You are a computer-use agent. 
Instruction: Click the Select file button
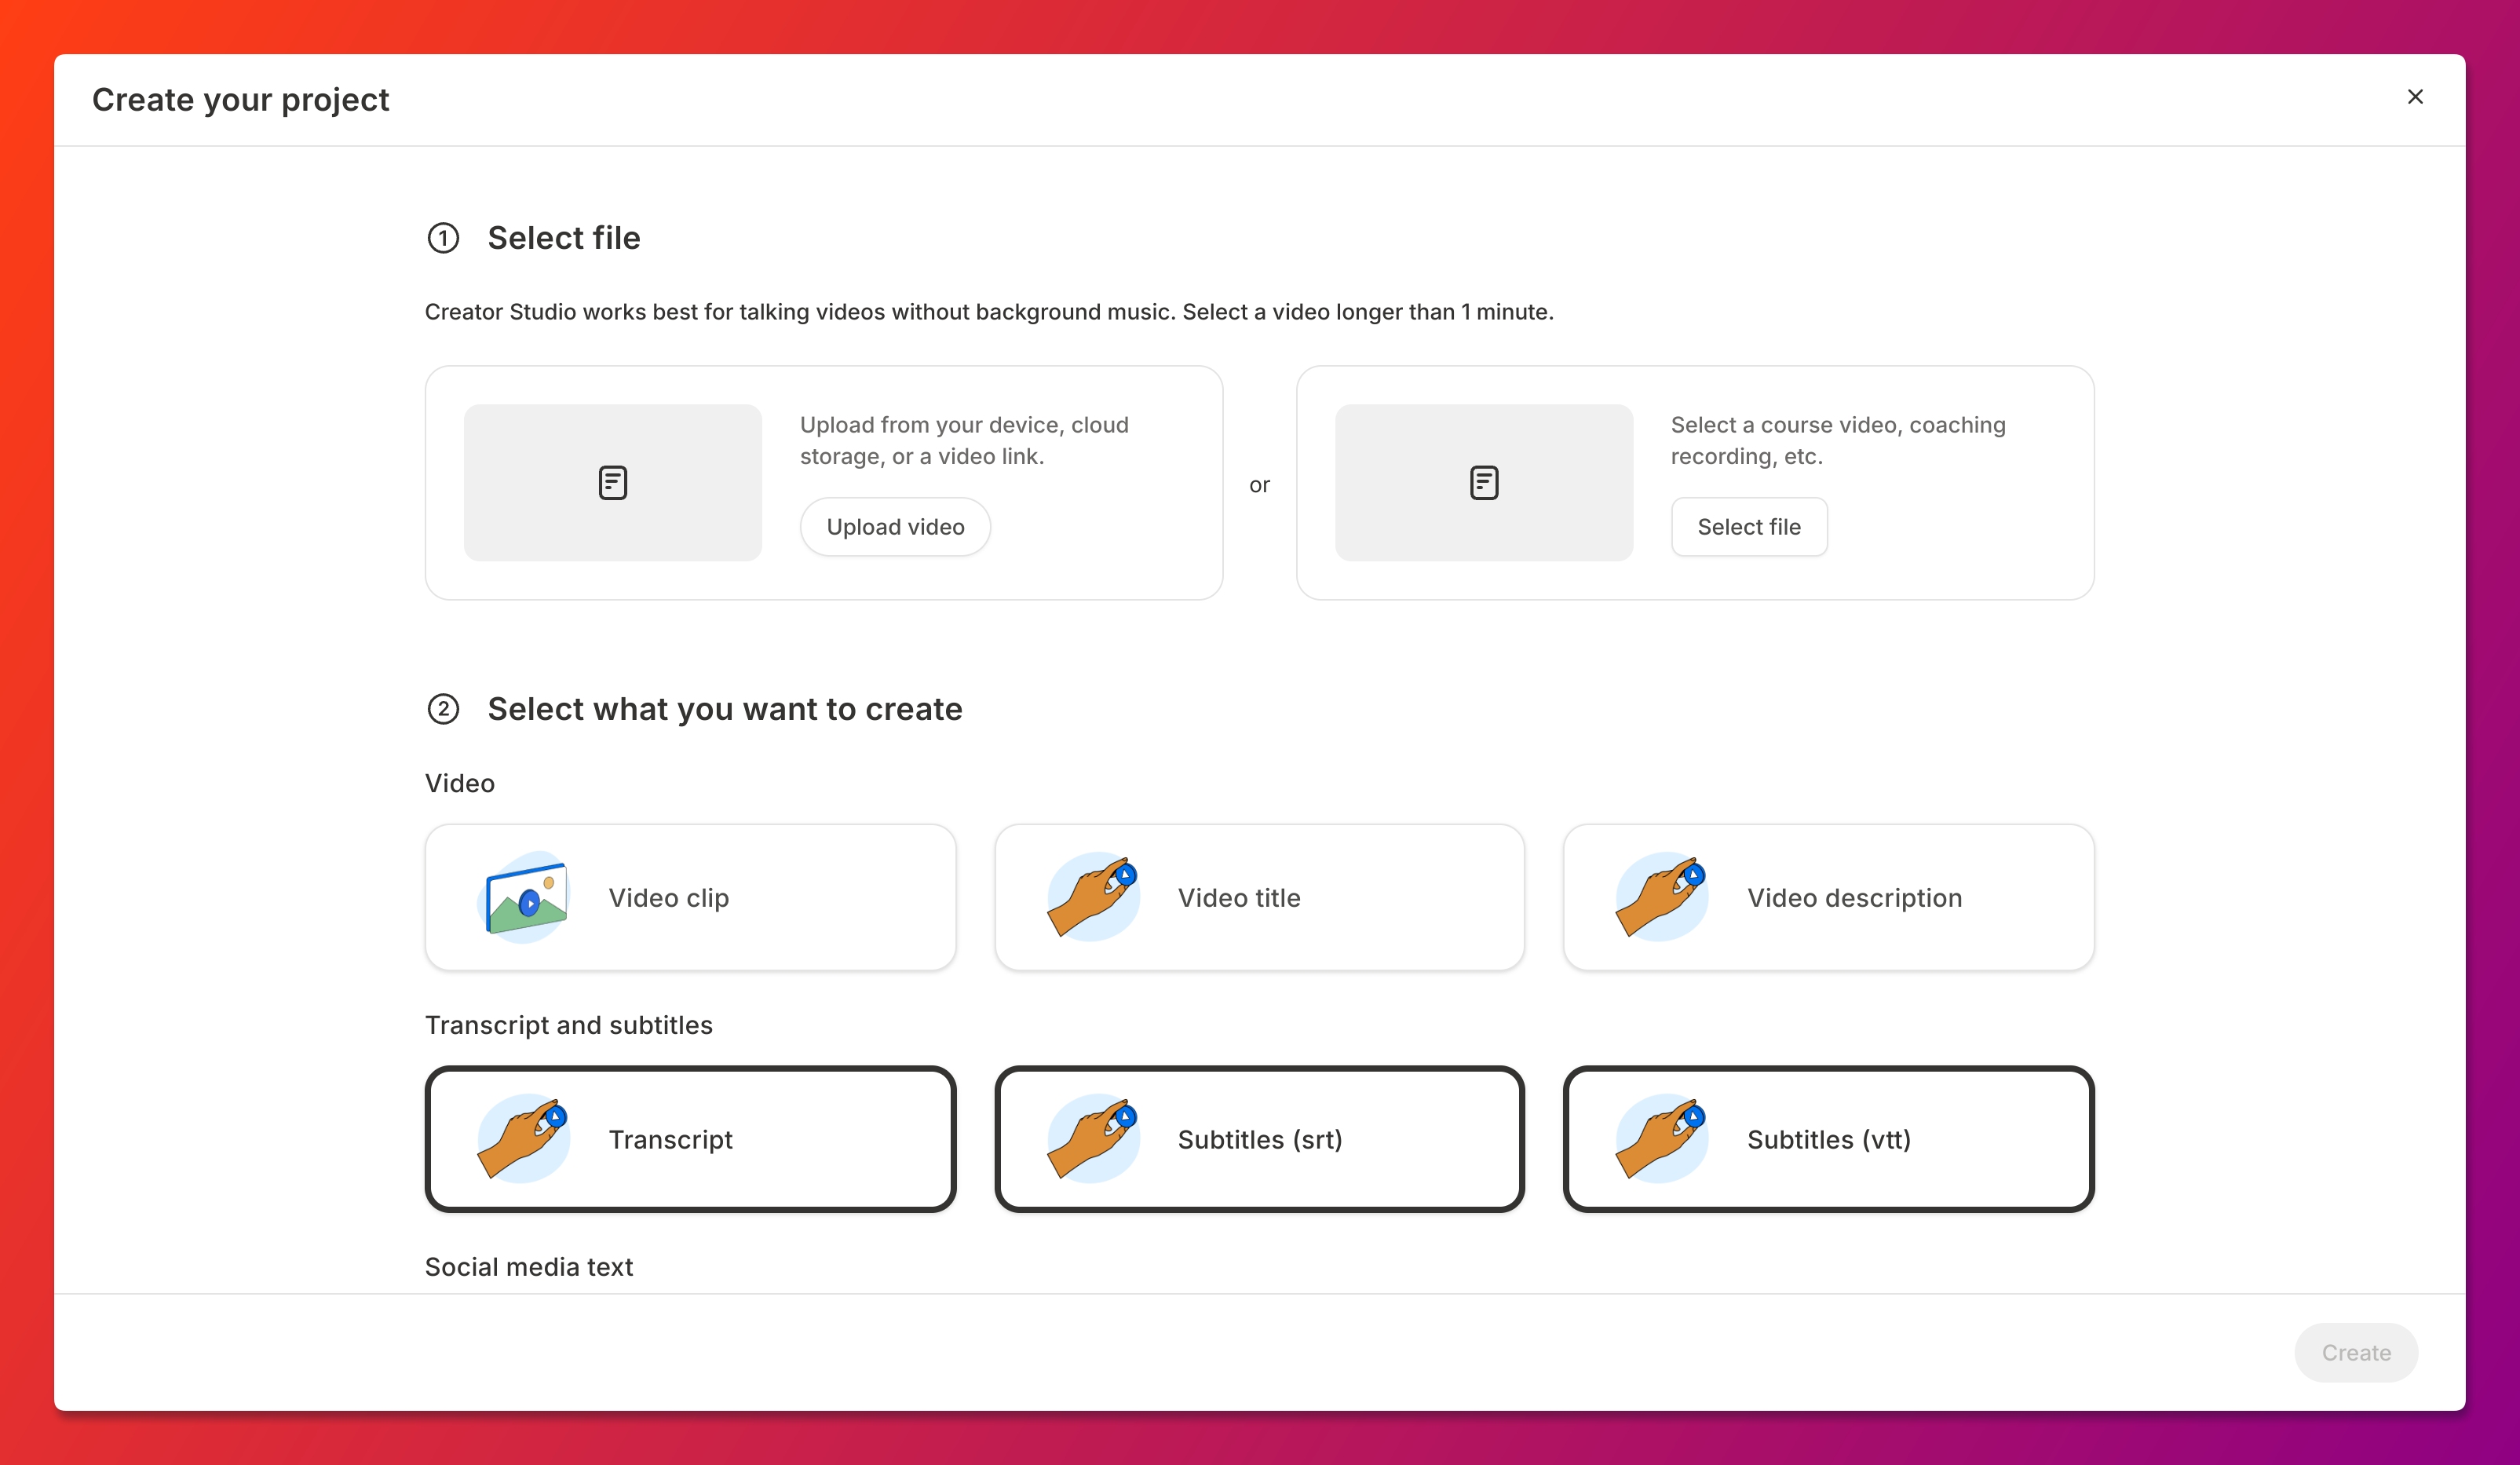(x=1749, y=527)
